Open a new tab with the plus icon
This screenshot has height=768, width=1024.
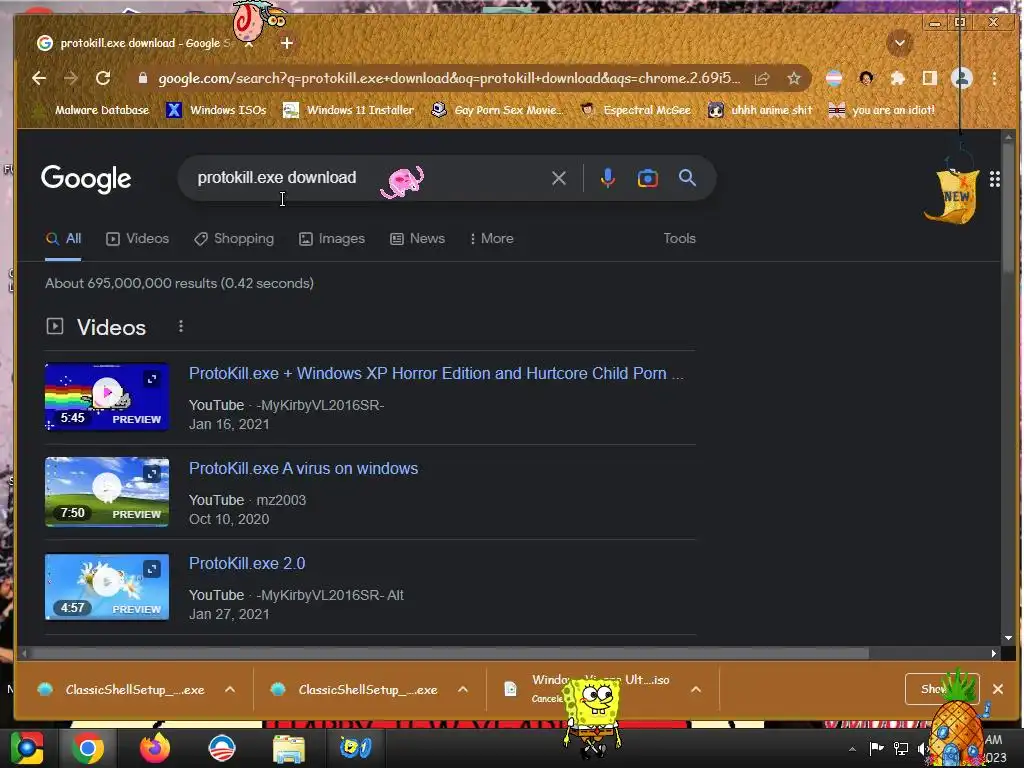coord(287,43)
